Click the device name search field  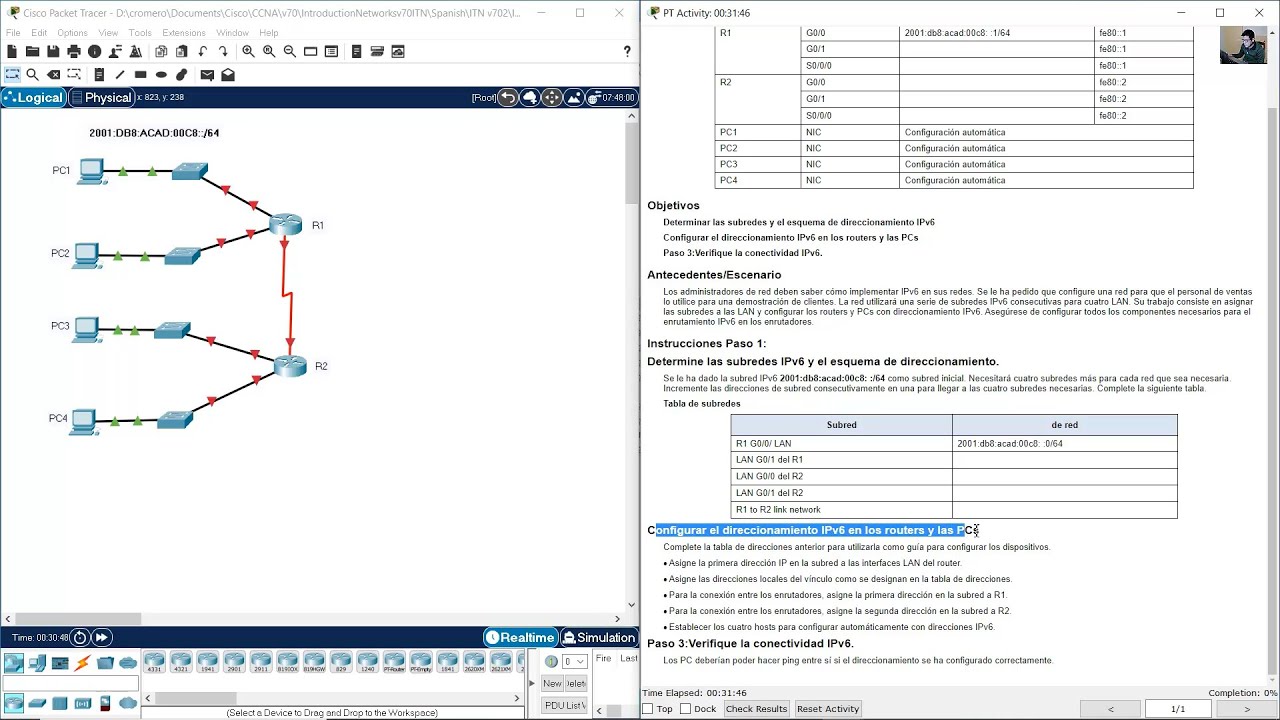tap(70, 684)
